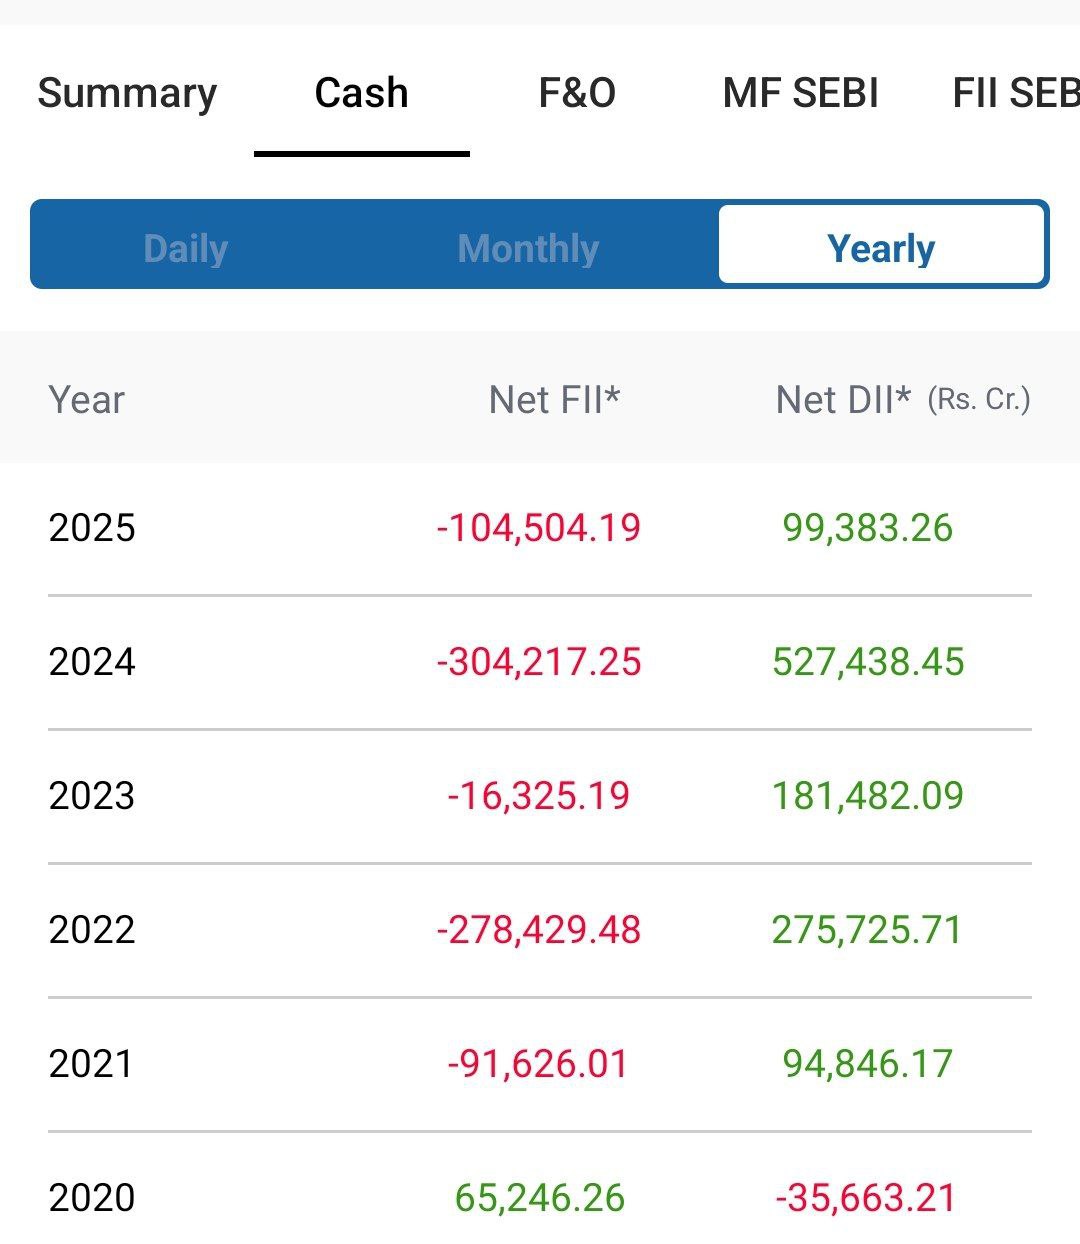Open the MF SEBI tab
Viewport: 1080px width, 1244px height.
[800, 93]
